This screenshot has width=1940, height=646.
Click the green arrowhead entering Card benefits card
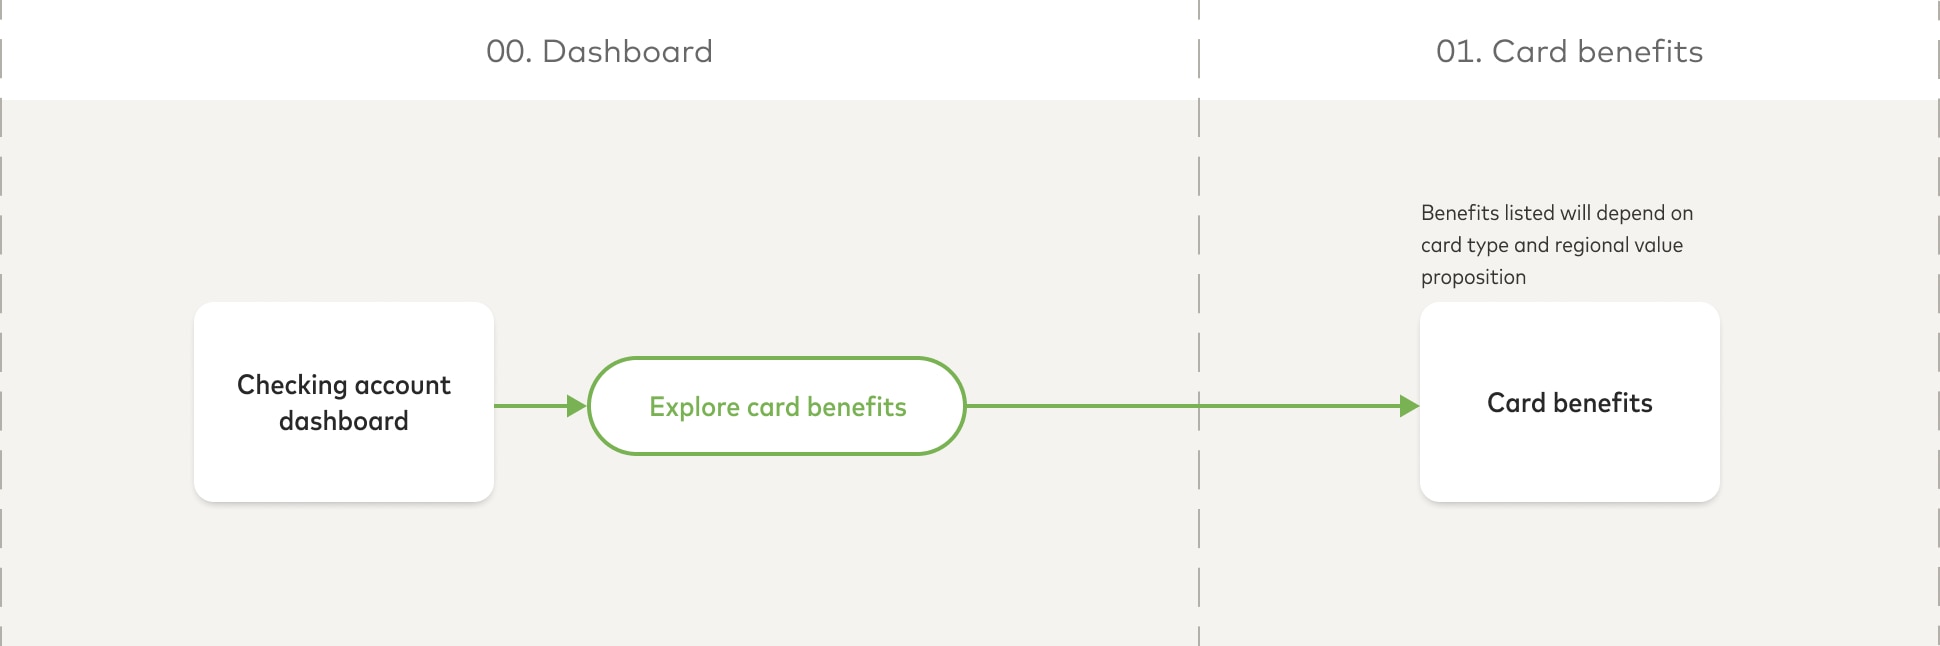click(x=1409, y=406)
